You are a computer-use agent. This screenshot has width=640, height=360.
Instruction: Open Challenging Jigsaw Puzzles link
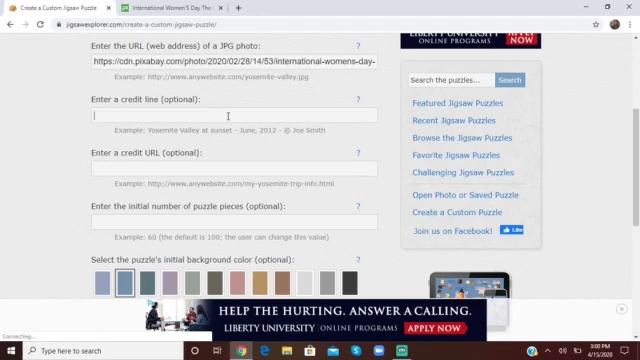[463, 173]
